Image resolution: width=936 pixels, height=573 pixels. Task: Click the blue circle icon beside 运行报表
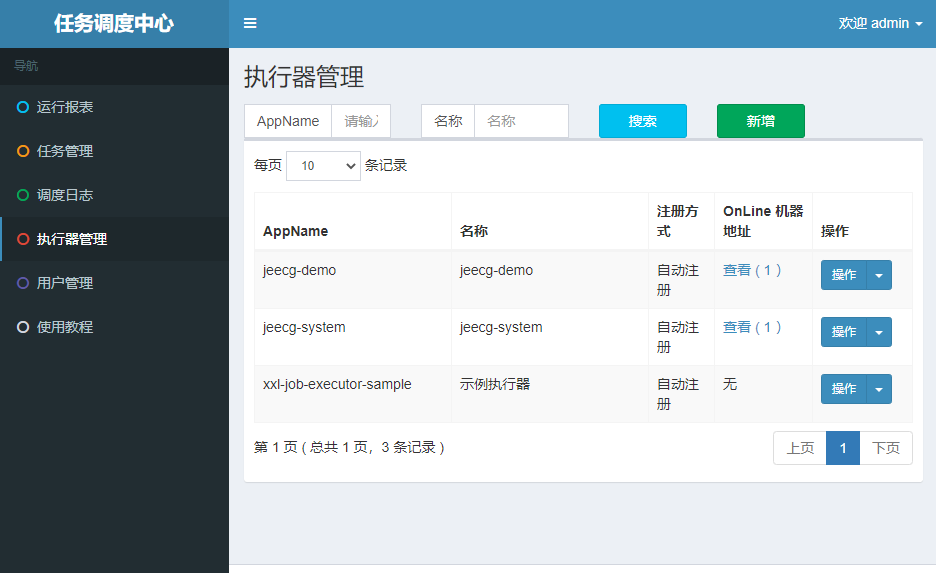pos(23,107)
